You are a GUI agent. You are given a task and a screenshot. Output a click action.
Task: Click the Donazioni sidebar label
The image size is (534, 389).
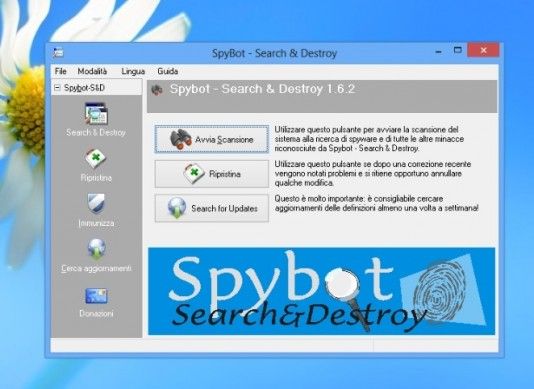click(96, 313)
